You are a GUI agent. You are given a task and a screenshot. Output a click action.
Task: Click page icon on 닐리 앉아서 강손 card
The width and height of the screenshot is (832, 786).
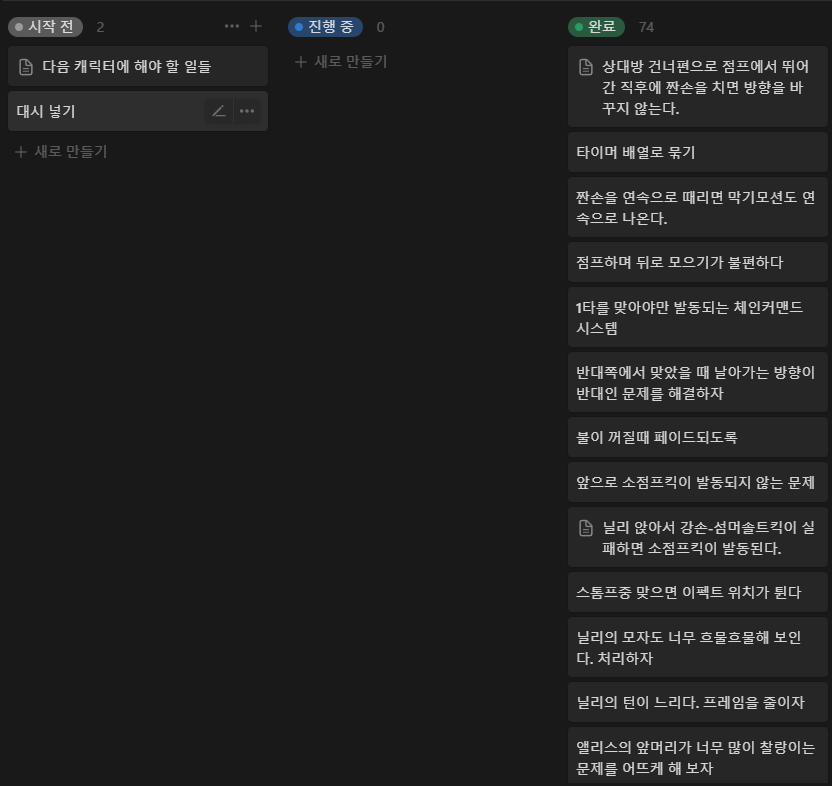pos(587,527)
